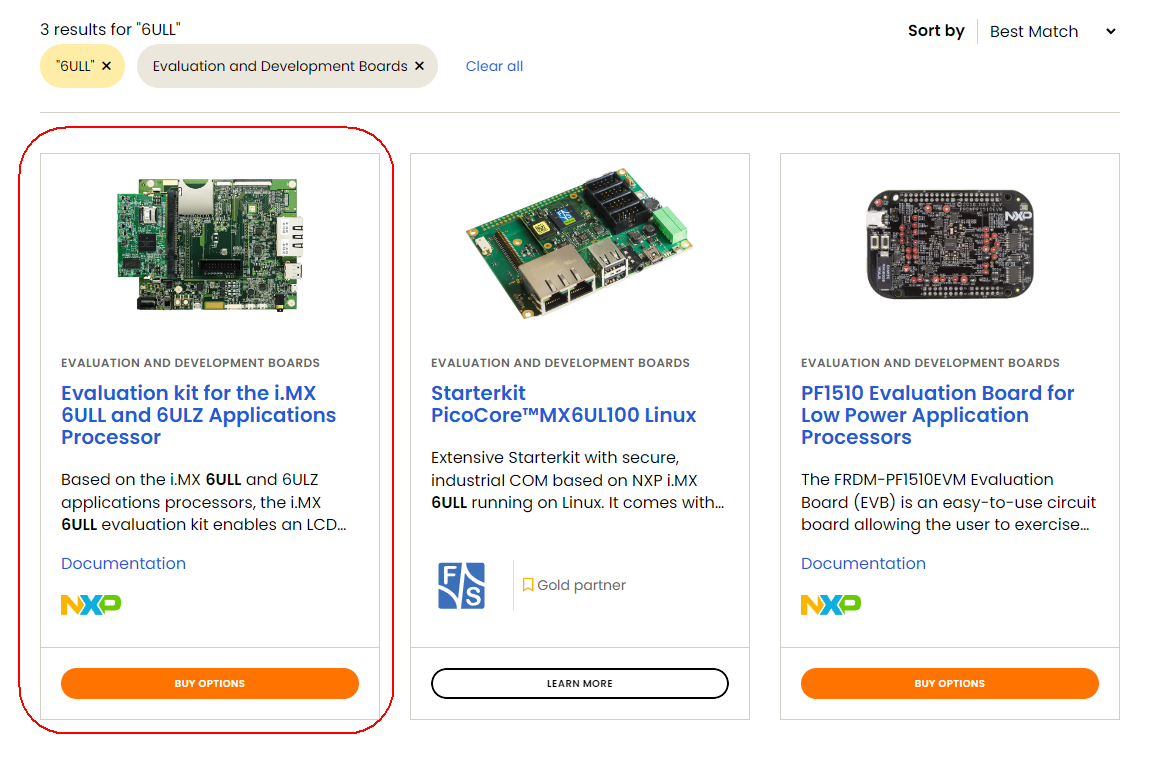This screenshot has width=1154, height=767.
Task: Click the Gold partner text
Action: pos(581,585)
